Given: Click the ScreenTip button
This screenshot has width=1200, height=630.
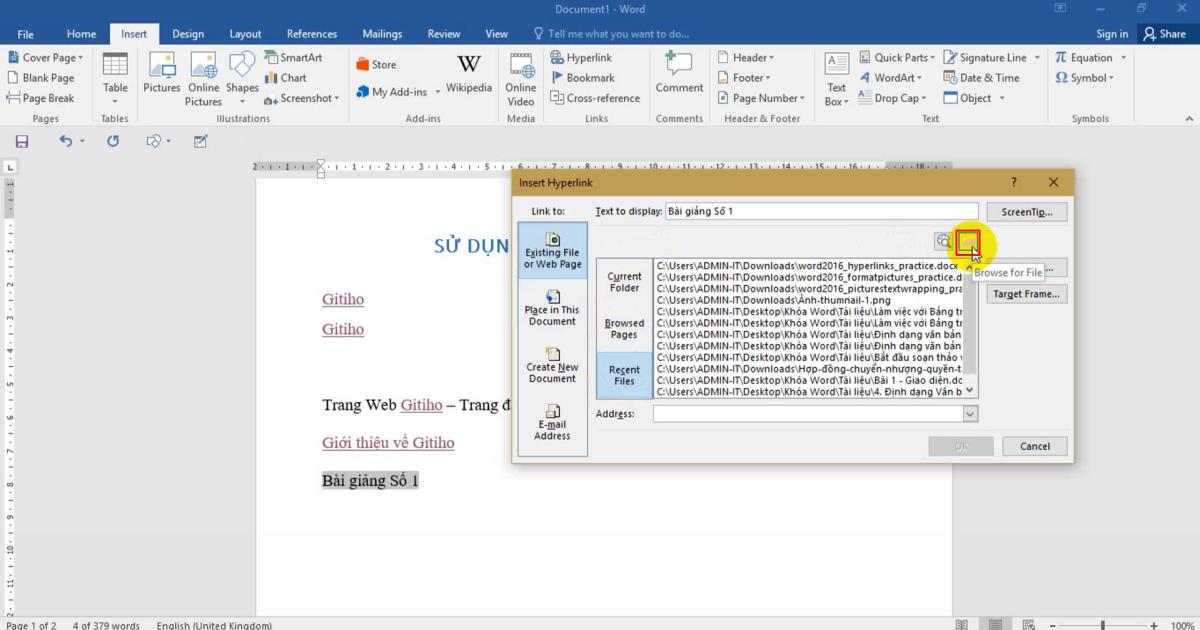Looking at the screenshot, I should pos(1029,211).
